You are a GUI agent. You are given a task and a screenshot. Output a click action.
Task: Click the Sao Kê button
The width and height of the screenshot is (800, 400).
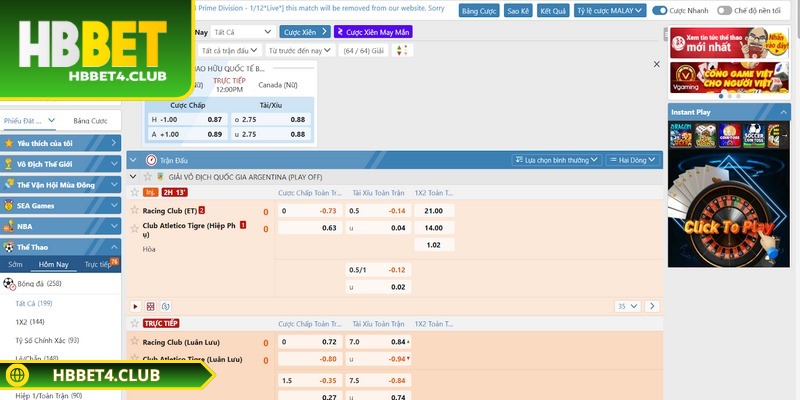518,11
